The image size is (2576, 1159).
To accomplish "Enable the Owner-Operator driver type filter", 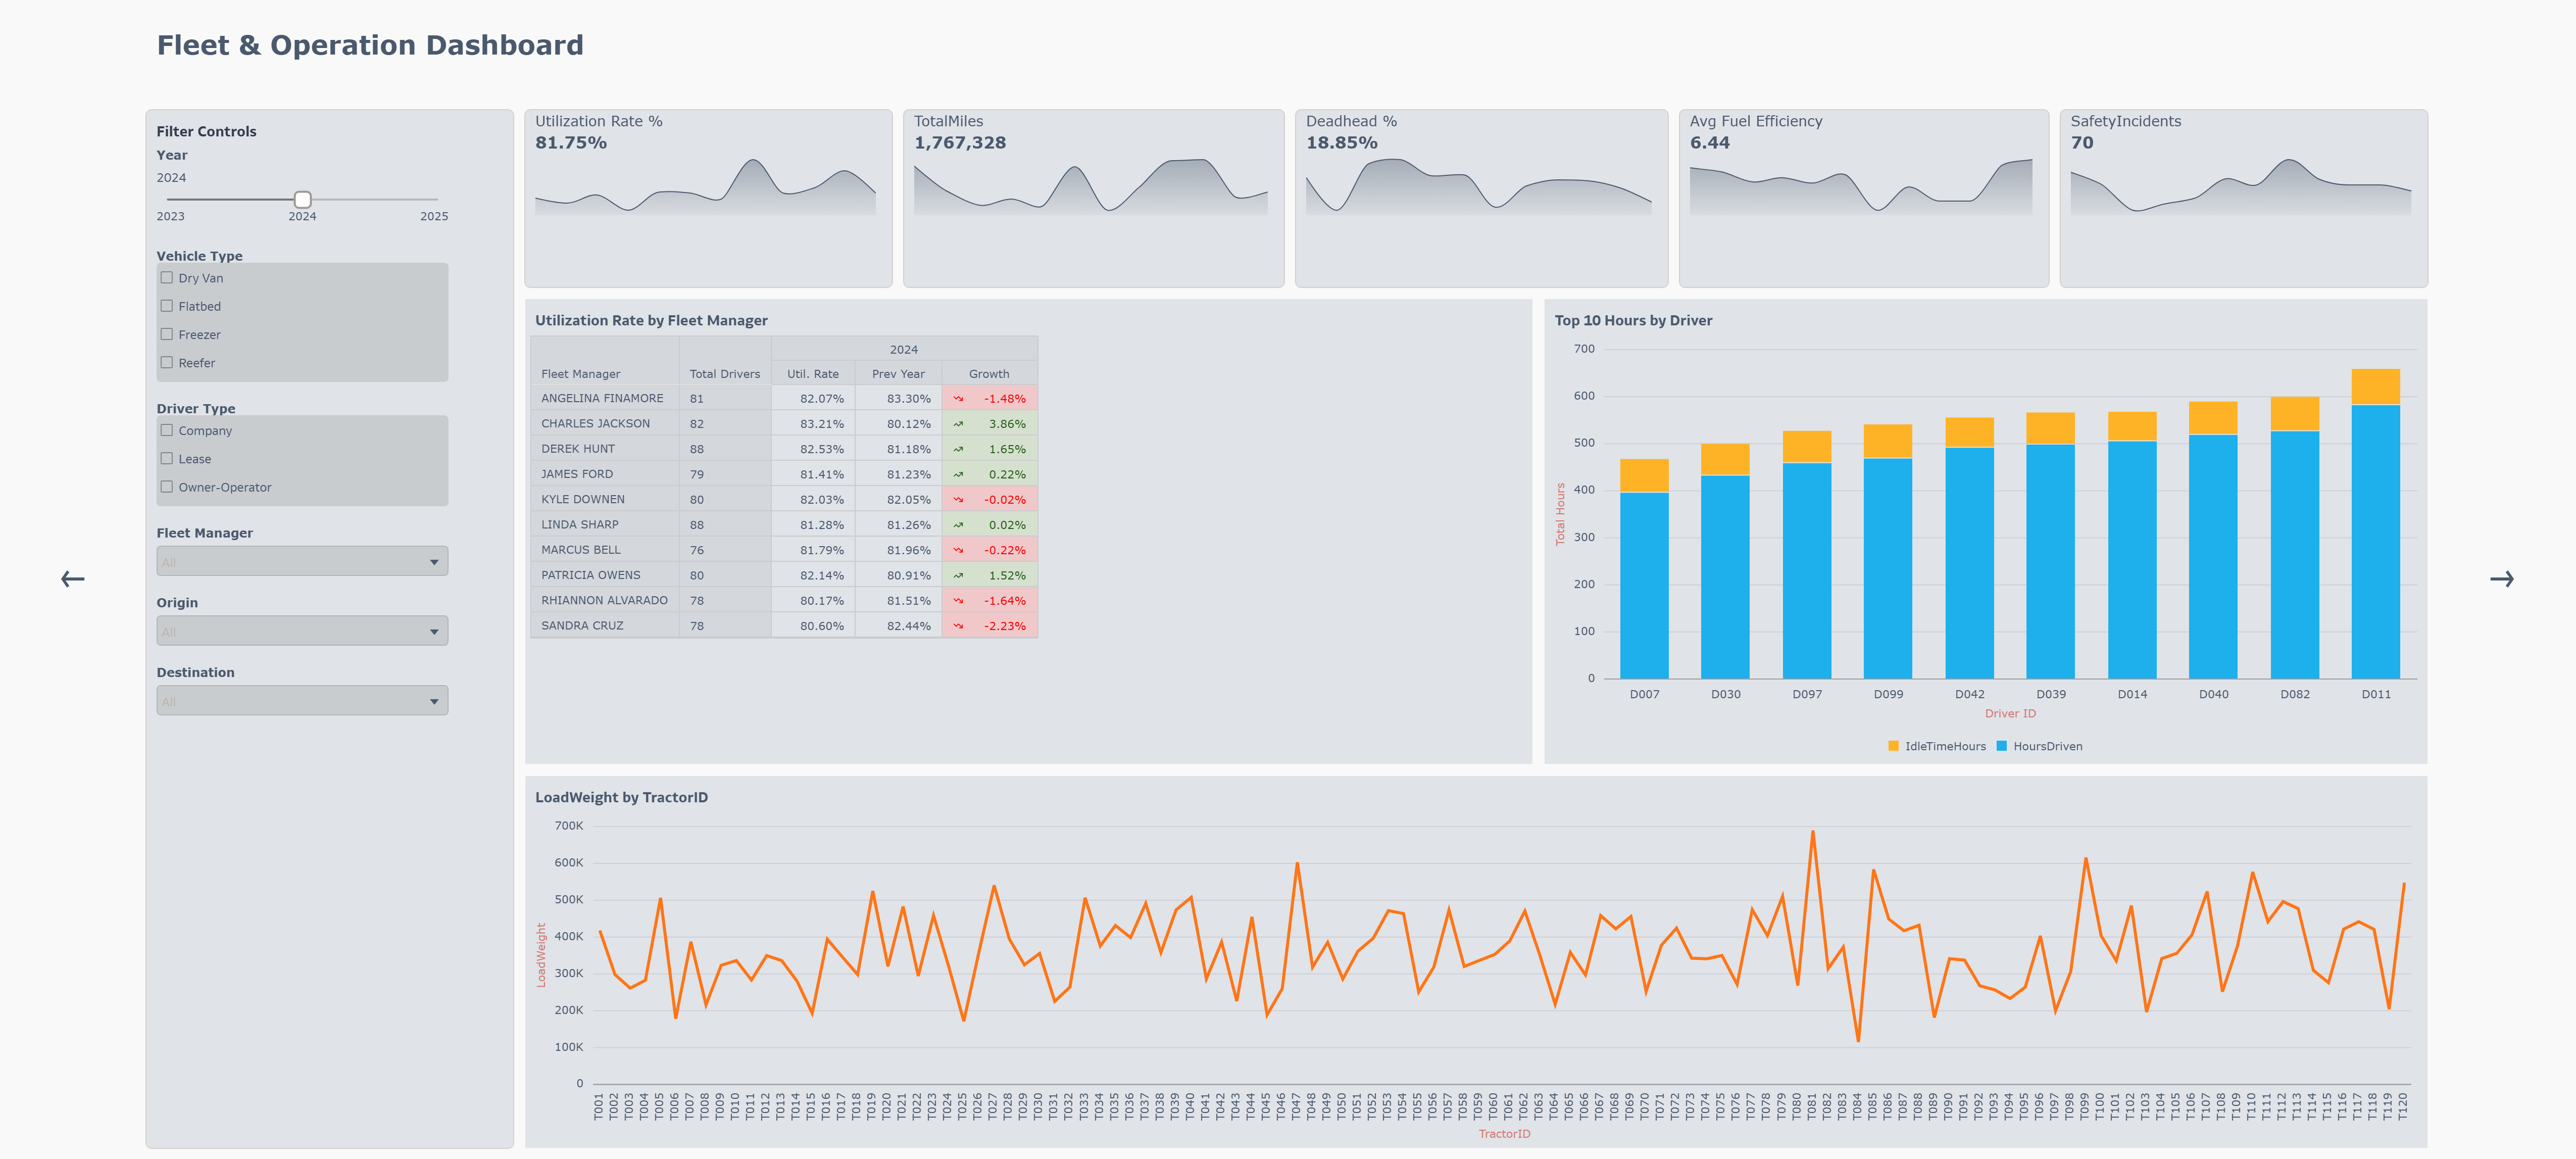I will [167, 486].
